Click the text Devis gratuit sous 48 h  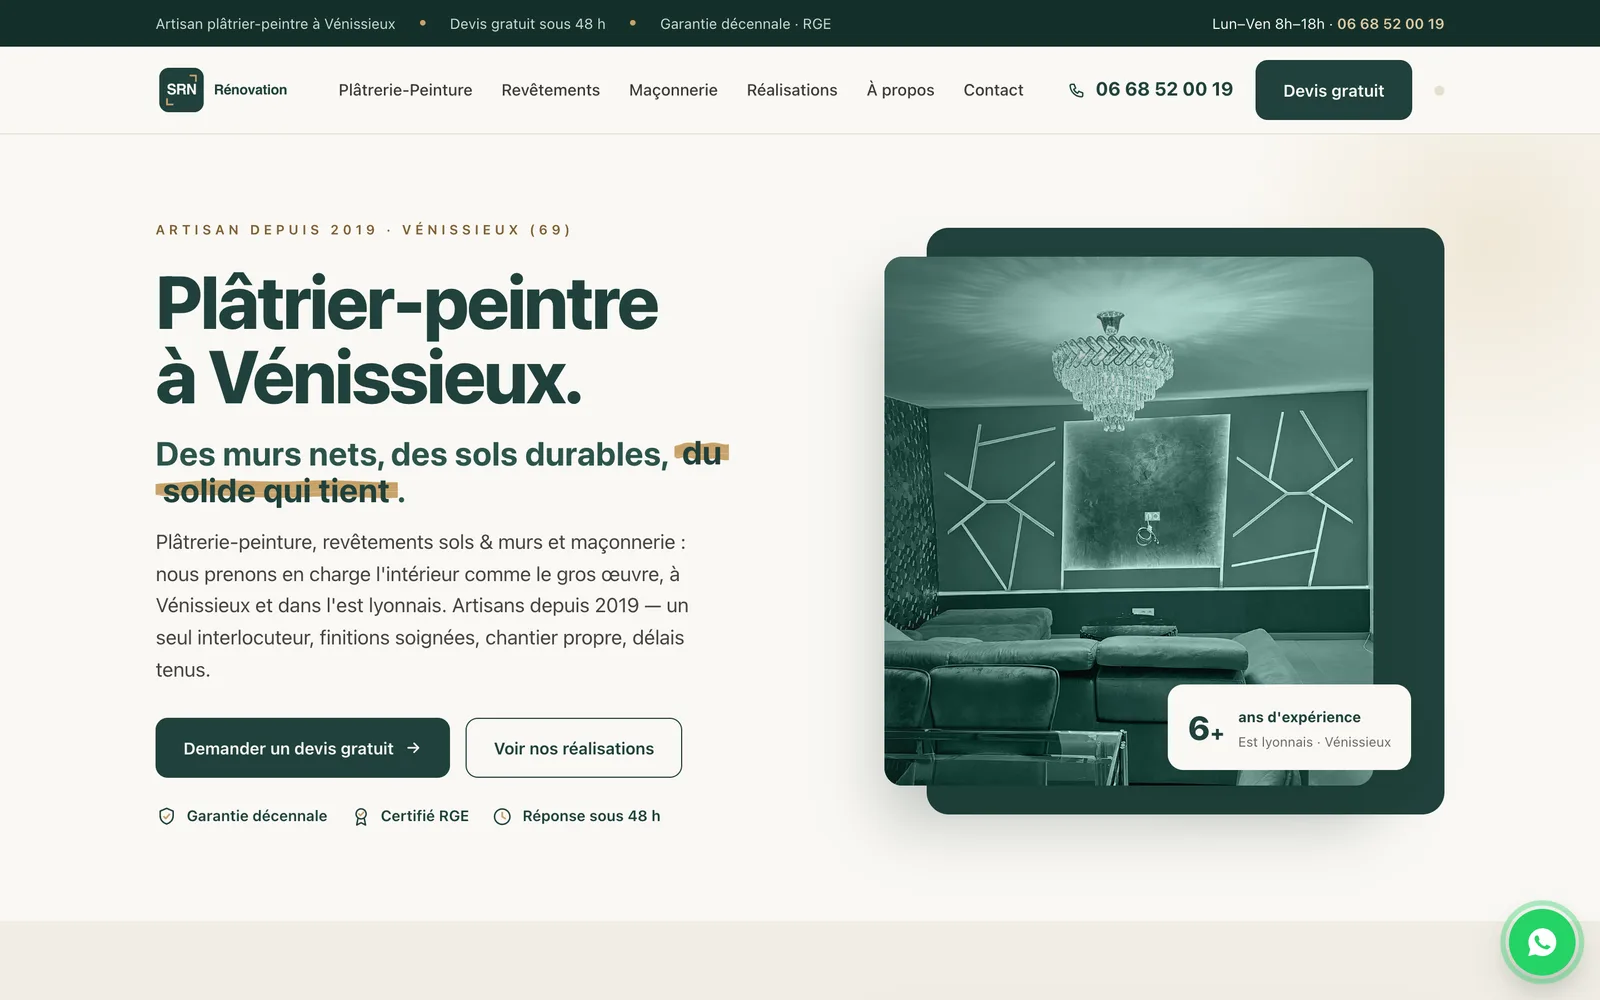coord(527,24)
